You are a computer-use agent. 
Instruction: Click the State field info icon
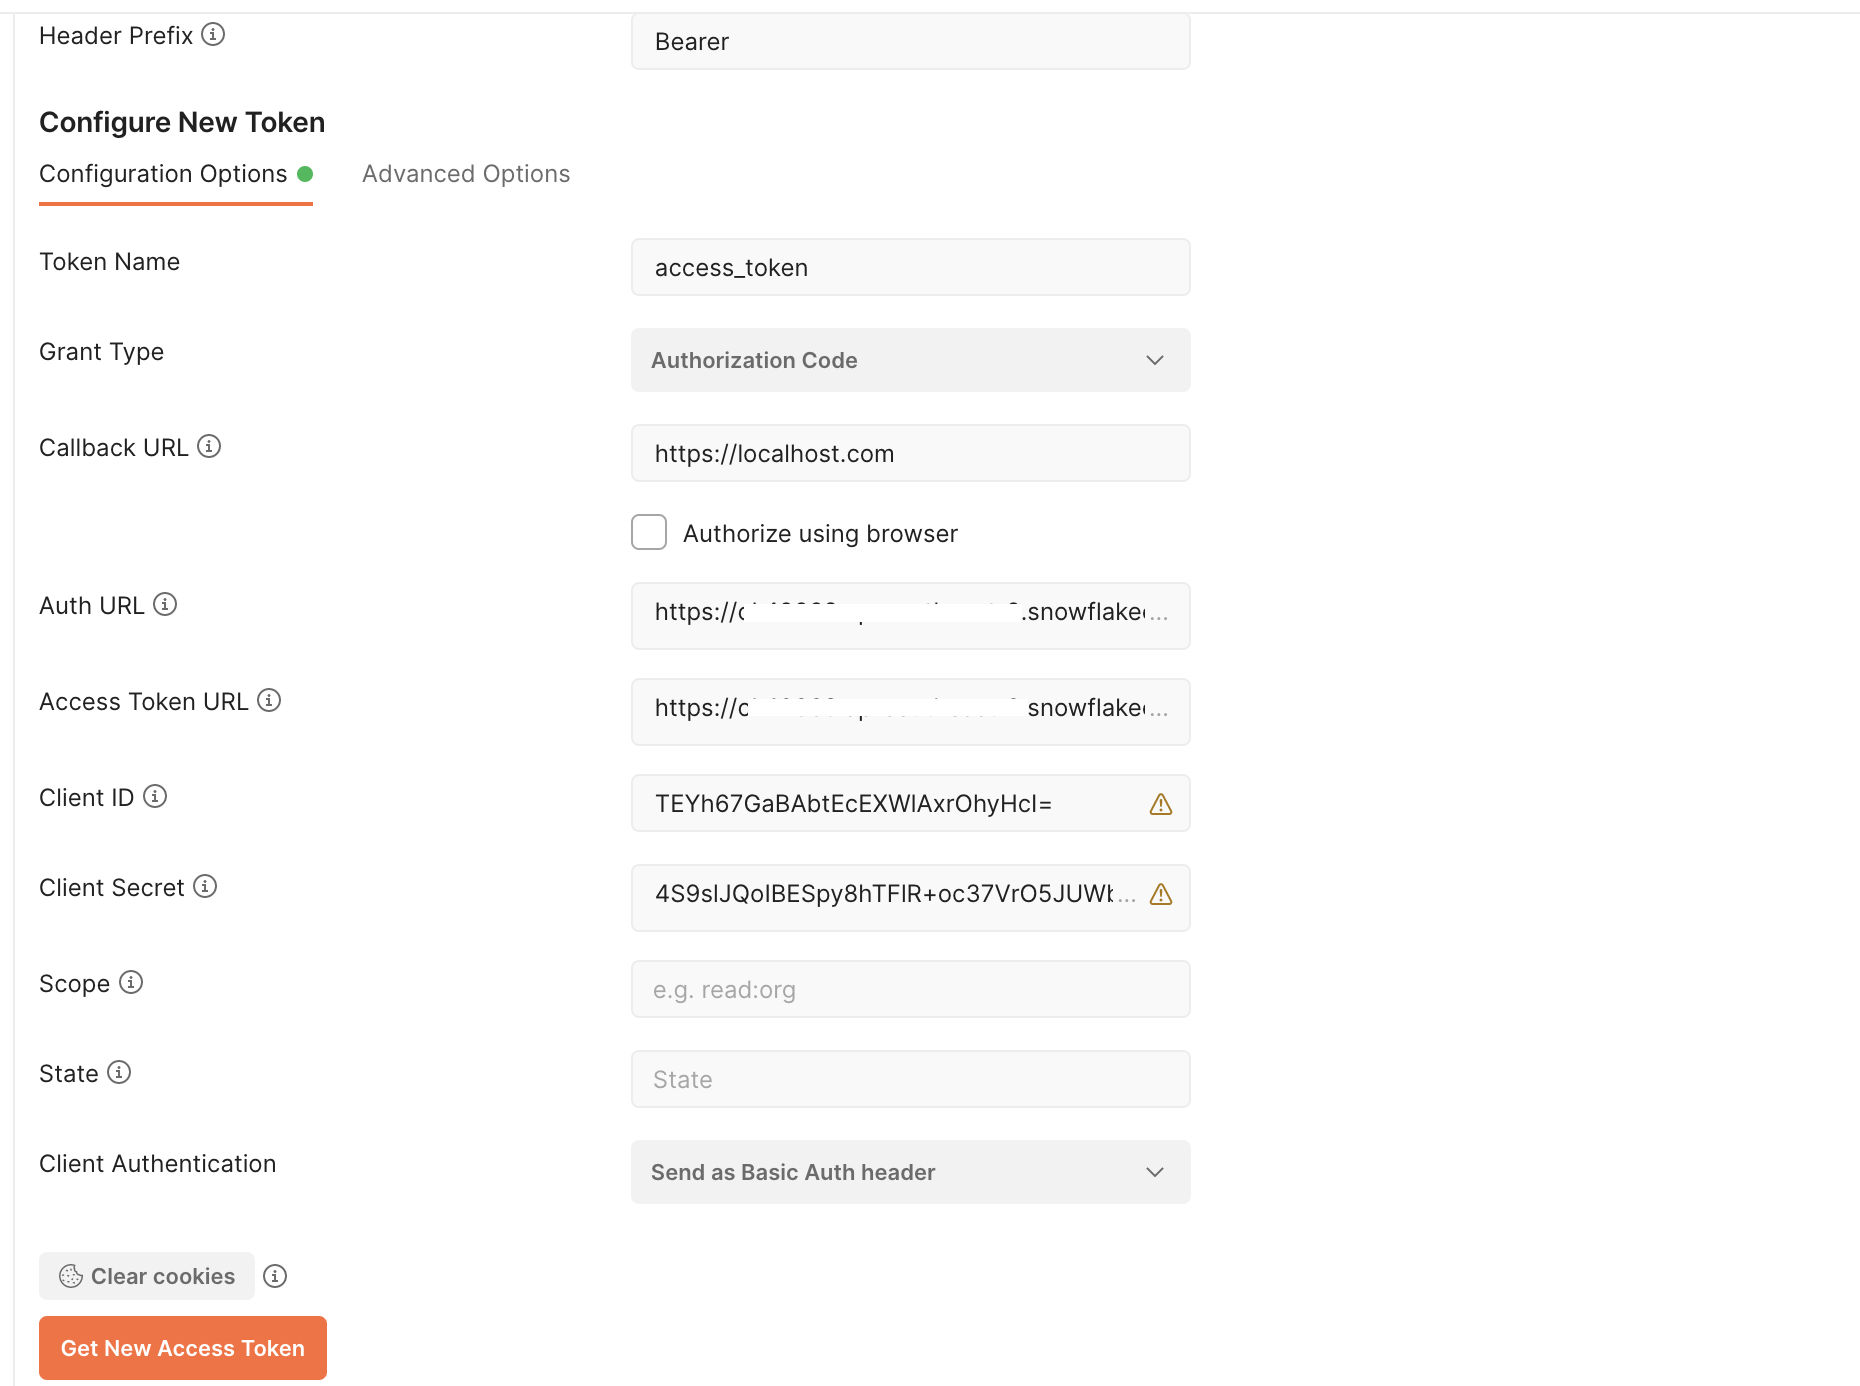118,1072
